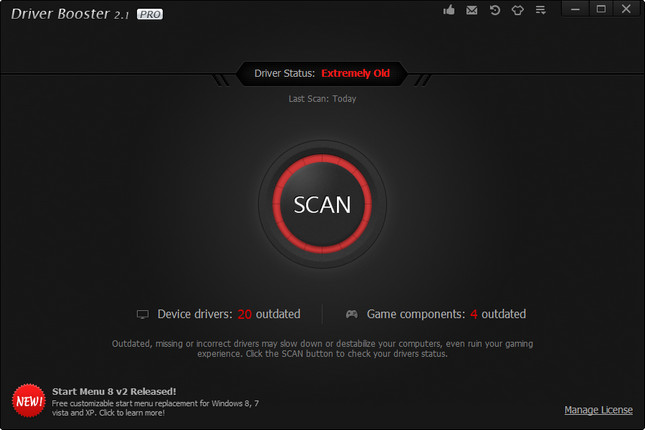Click the Free customizable start menu description

pyautogui.click(x=155, y=408)
